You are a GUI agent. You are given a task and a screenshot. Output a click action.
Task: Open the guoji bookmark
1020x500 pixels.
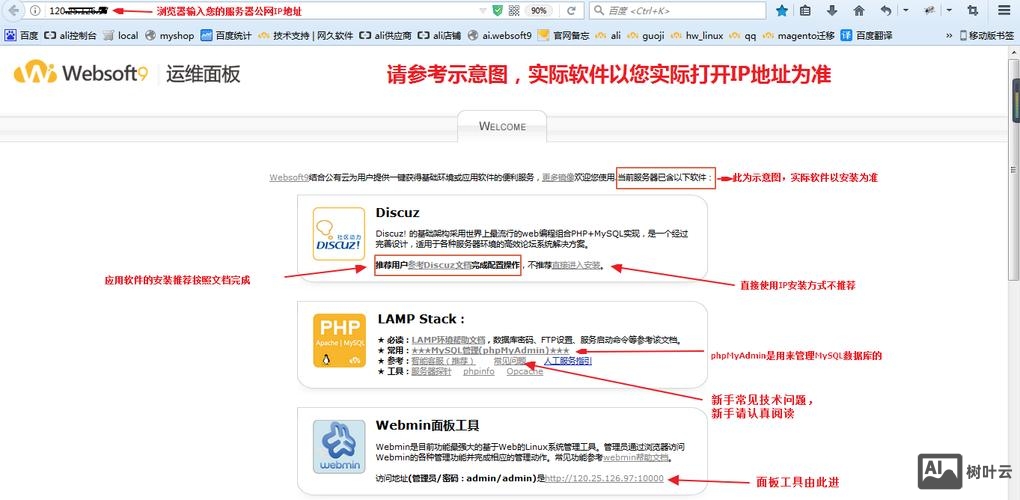(x=646, y=36)
